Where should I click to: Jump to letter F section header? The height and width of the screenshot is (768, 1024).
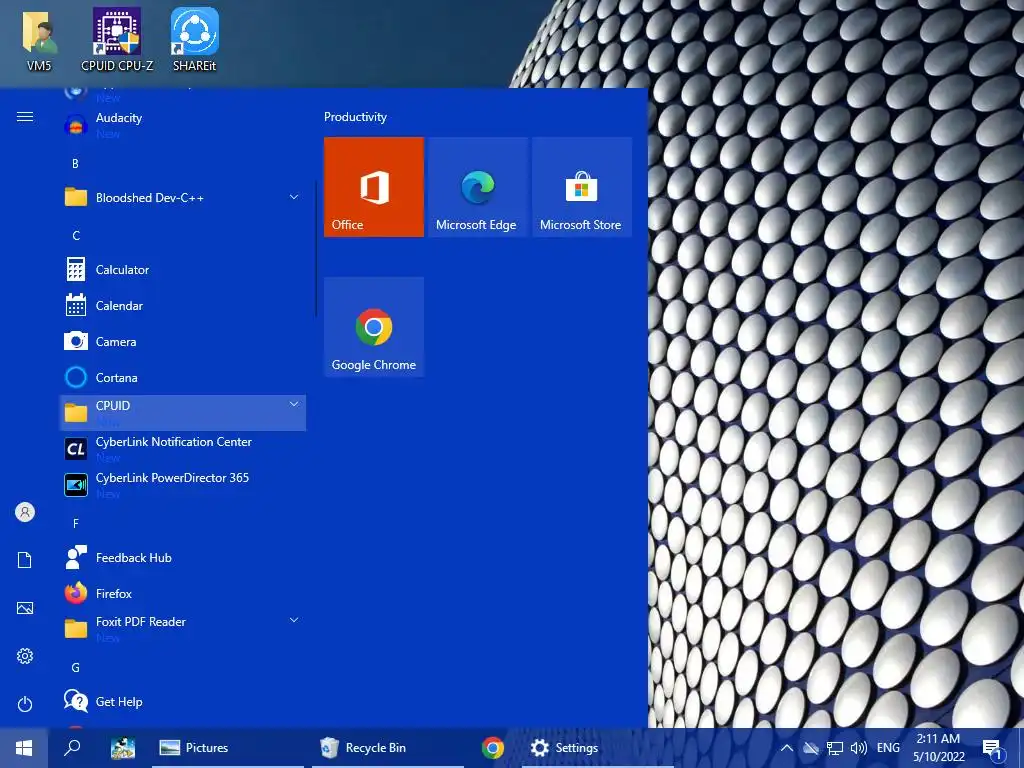pos(76,524)
